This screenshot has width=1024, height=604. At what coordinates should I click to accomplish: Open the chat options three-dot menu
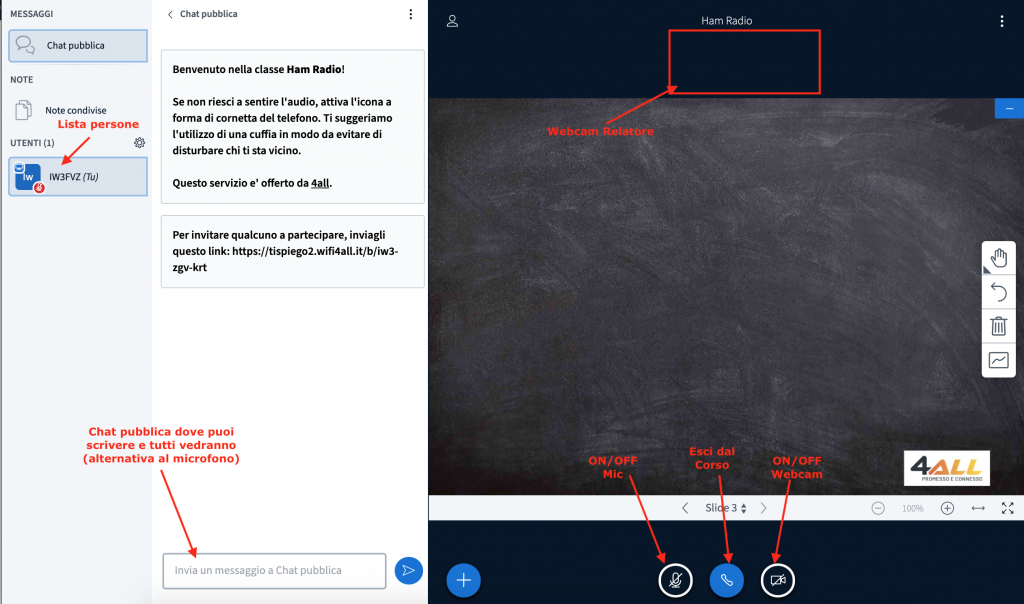[411, 14]
